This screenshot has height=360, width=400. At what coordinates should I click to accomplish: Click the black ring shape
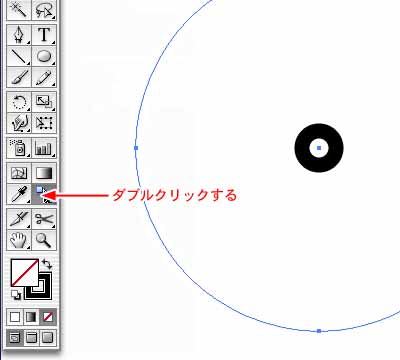(302, 148)
